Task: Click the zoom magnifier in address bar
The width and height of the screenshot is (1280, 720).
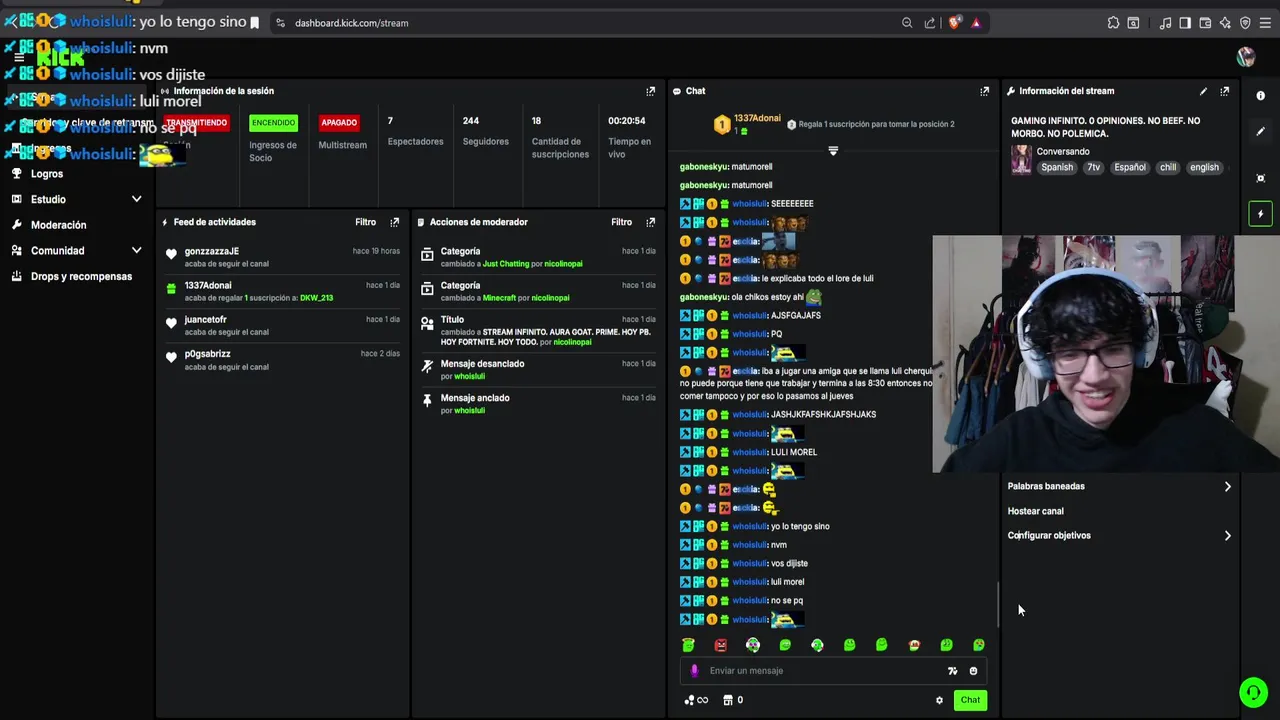Action: [907, 23]
